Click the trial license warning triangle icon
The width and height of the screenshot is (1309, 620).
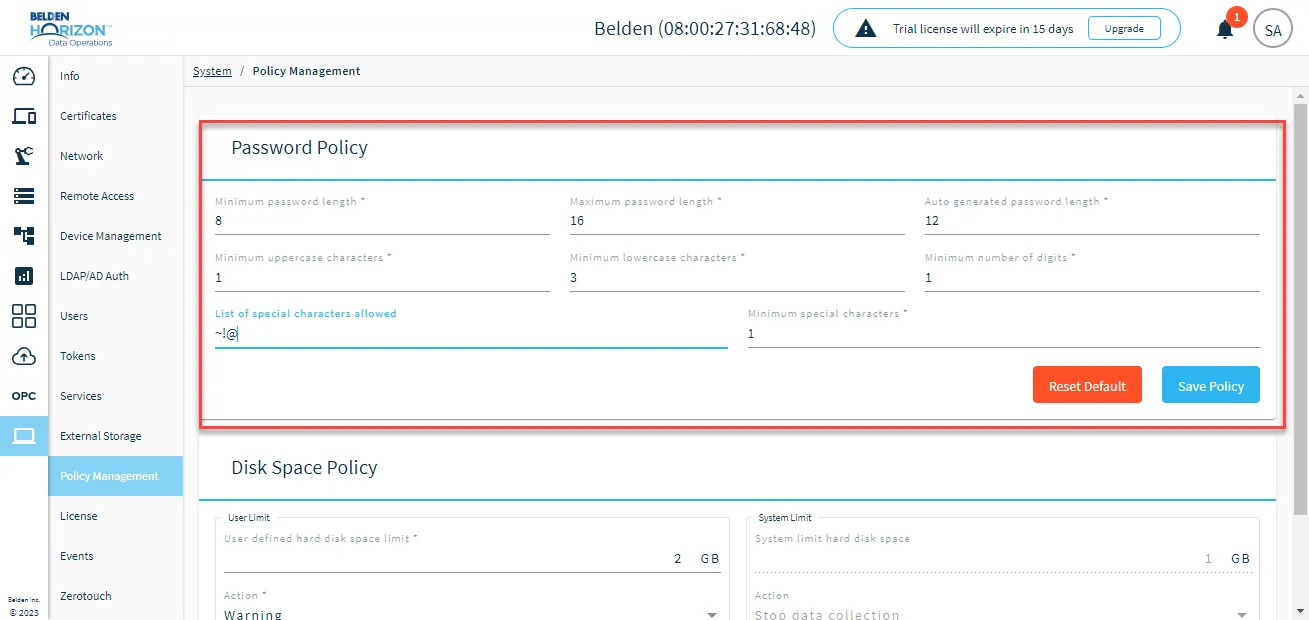[x=866, y=29]
